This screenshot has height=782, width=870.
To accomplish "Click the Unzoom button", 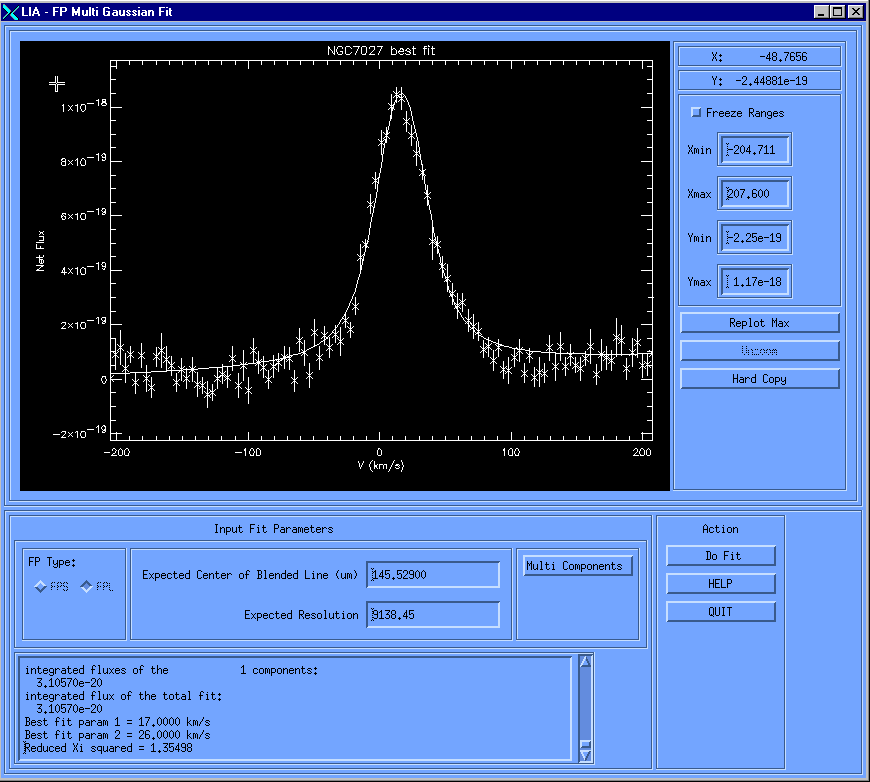I will coord(759,351).
